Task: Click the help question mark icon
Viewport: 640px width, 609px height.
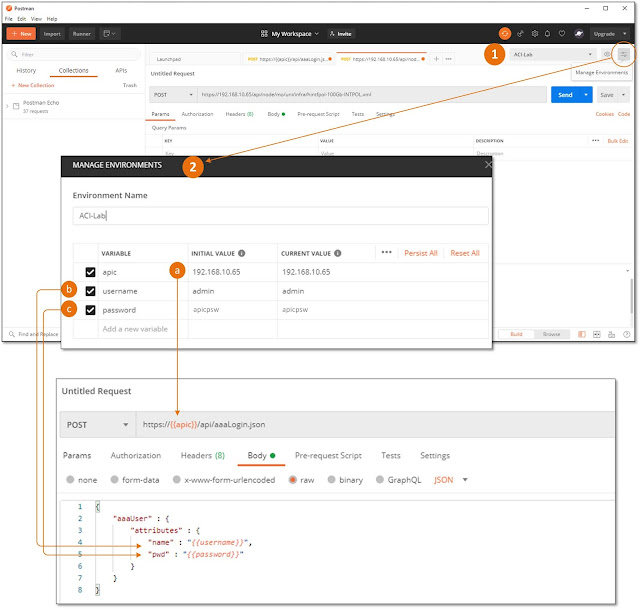Action: point(626,334)
